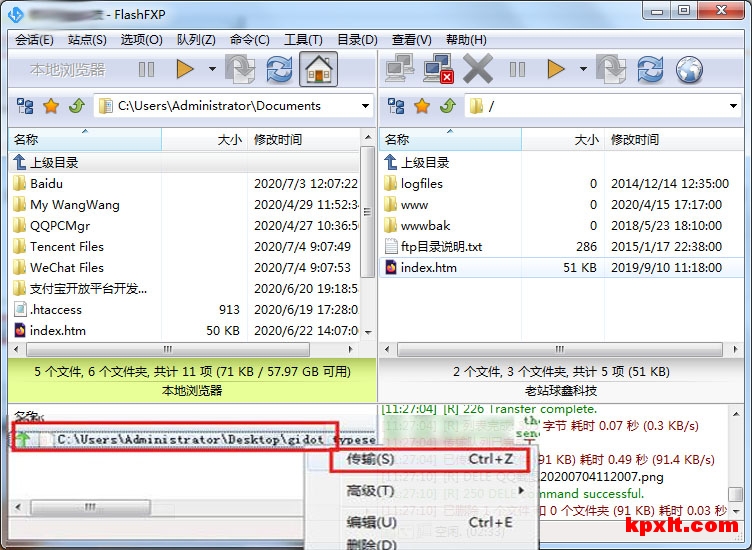Click the 大小 column header in local pane

pyautogui.click(x=204, y=140)
